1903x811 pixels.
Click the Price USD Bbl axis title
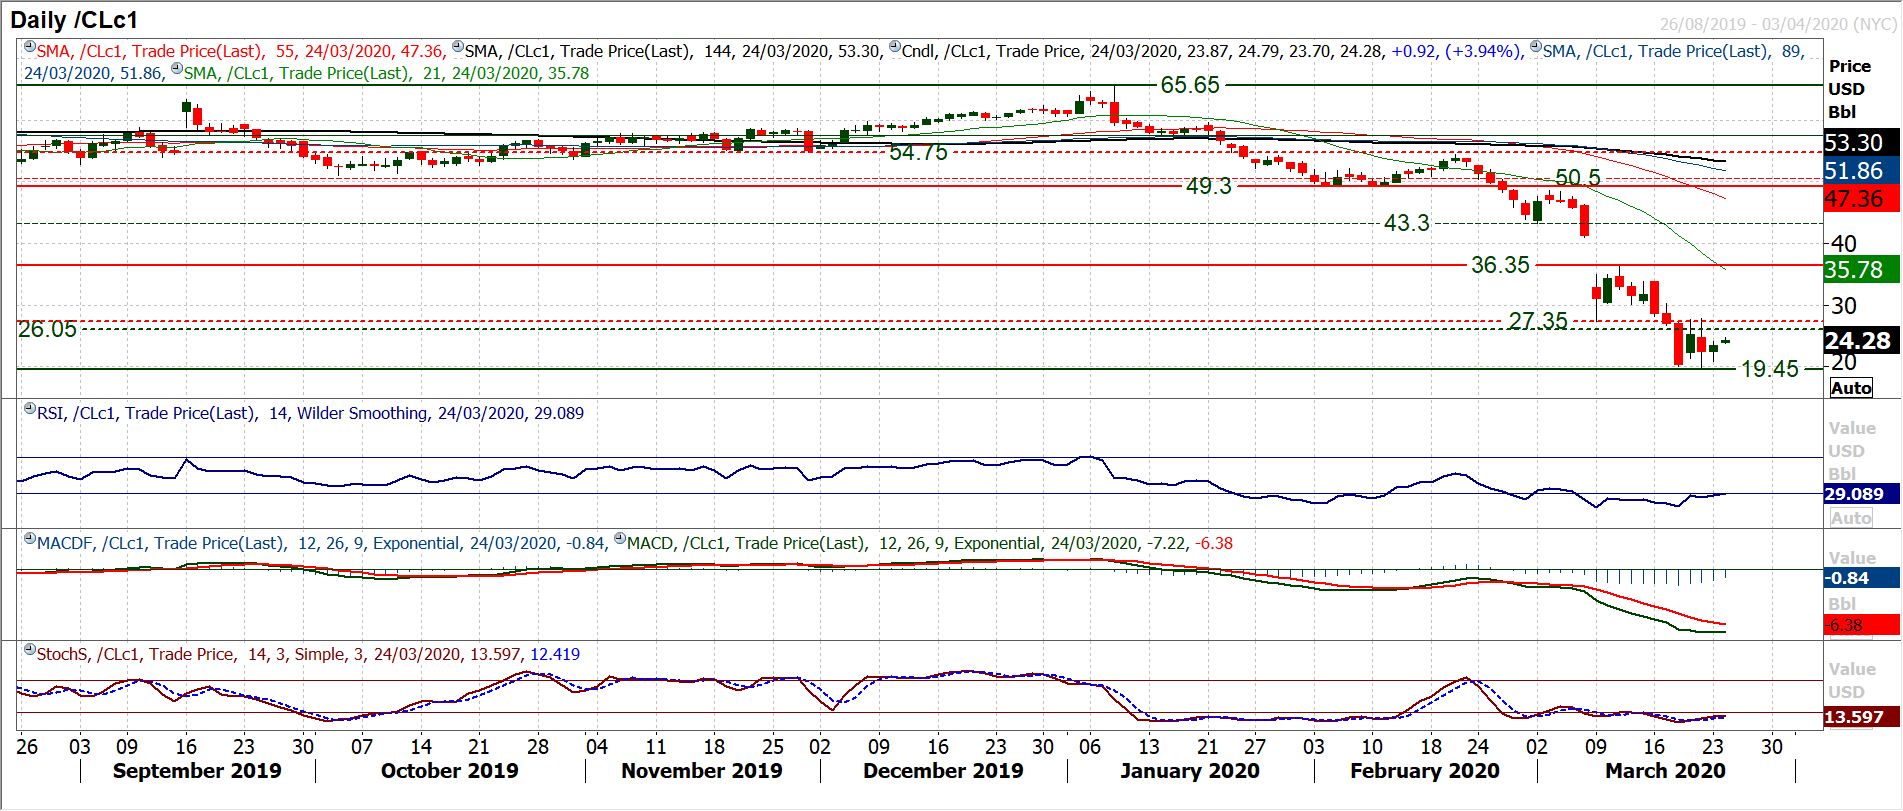coord(1849,89)
